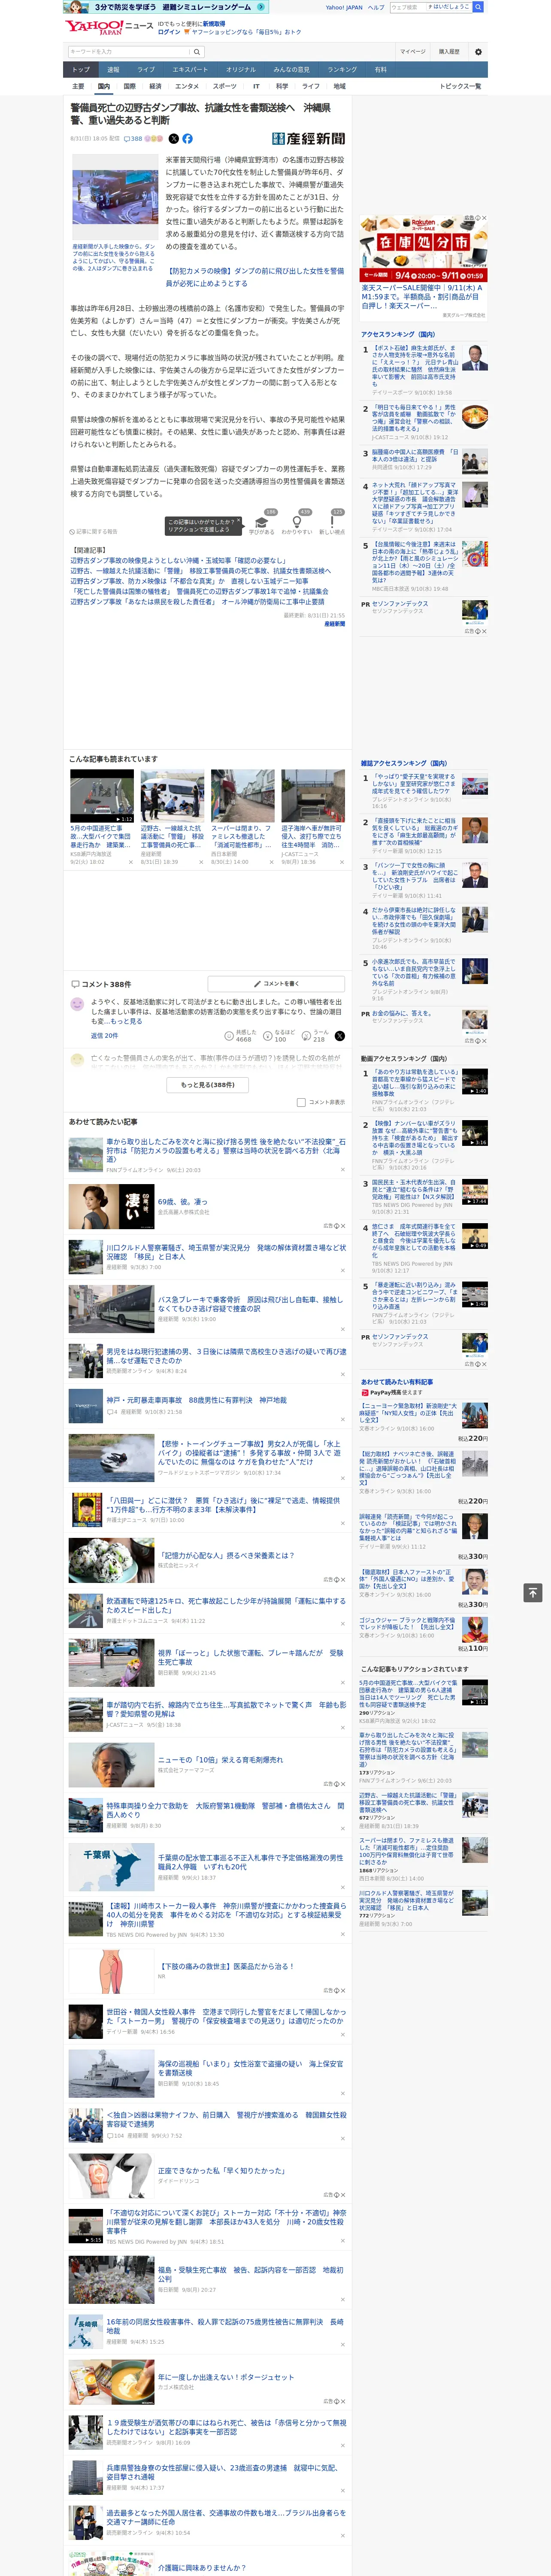Screen dimensions: 551x2576
Task: Click the トピックス一覧 link
Action: (x=460, y=86)
